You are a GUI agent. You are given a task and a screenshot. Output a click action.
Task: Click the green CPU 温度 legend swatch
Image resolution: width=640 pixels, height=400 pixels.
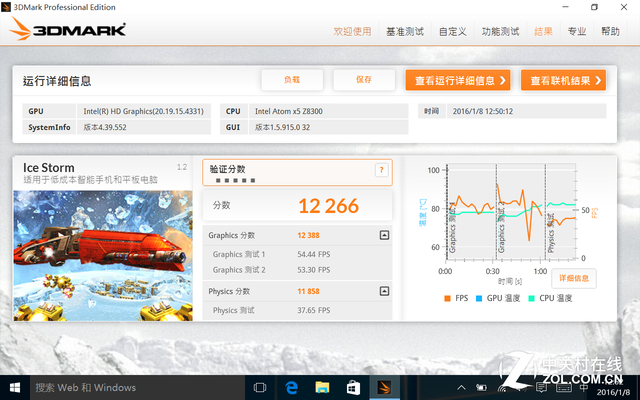coord(531,298)
